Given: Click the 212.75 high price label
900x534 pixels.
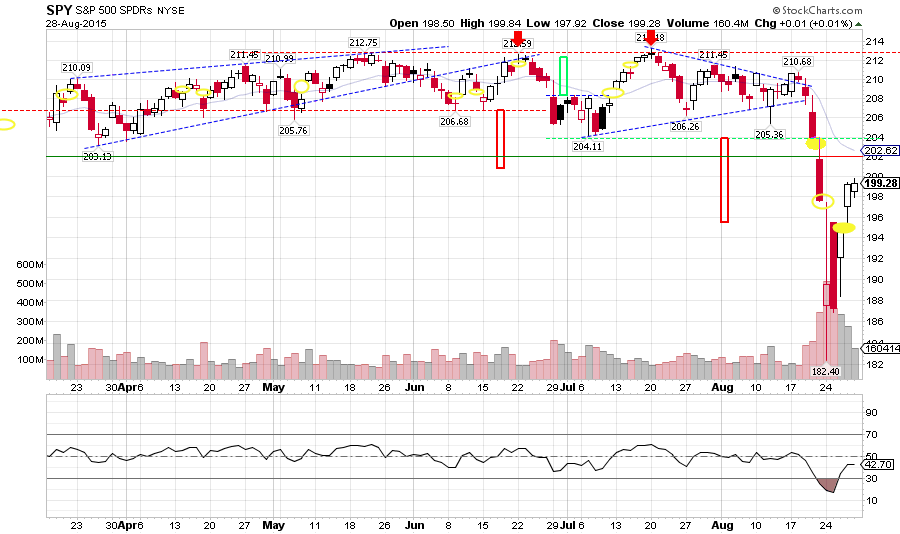Looking at the screenshot, I should (363, 42).
